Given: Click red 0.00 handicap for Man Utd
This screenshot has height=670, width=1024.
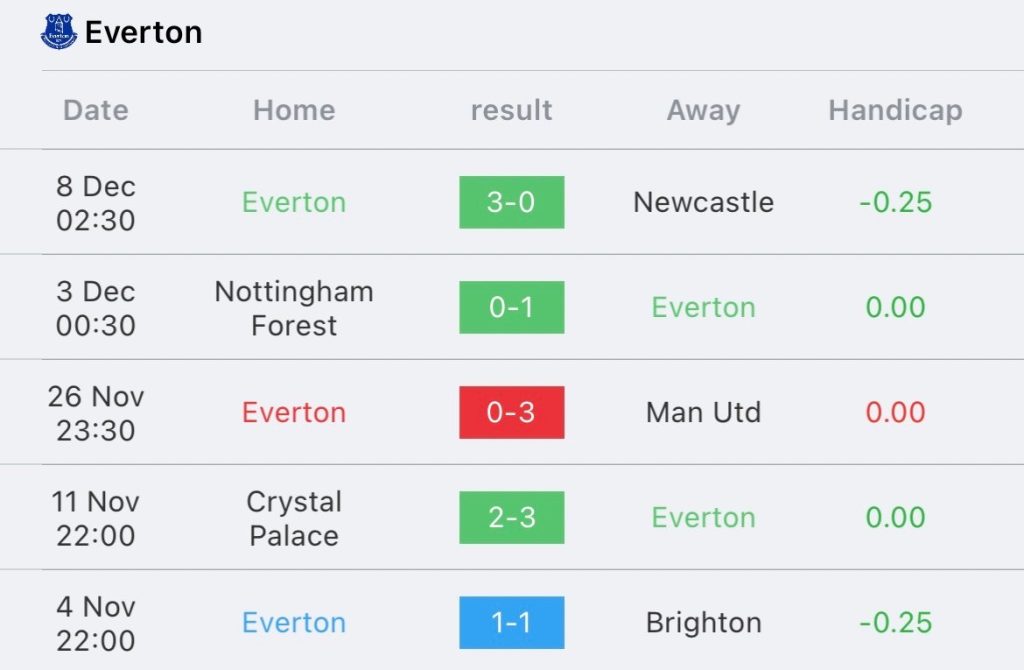Looking at the screenshot, I should (895, 412).
